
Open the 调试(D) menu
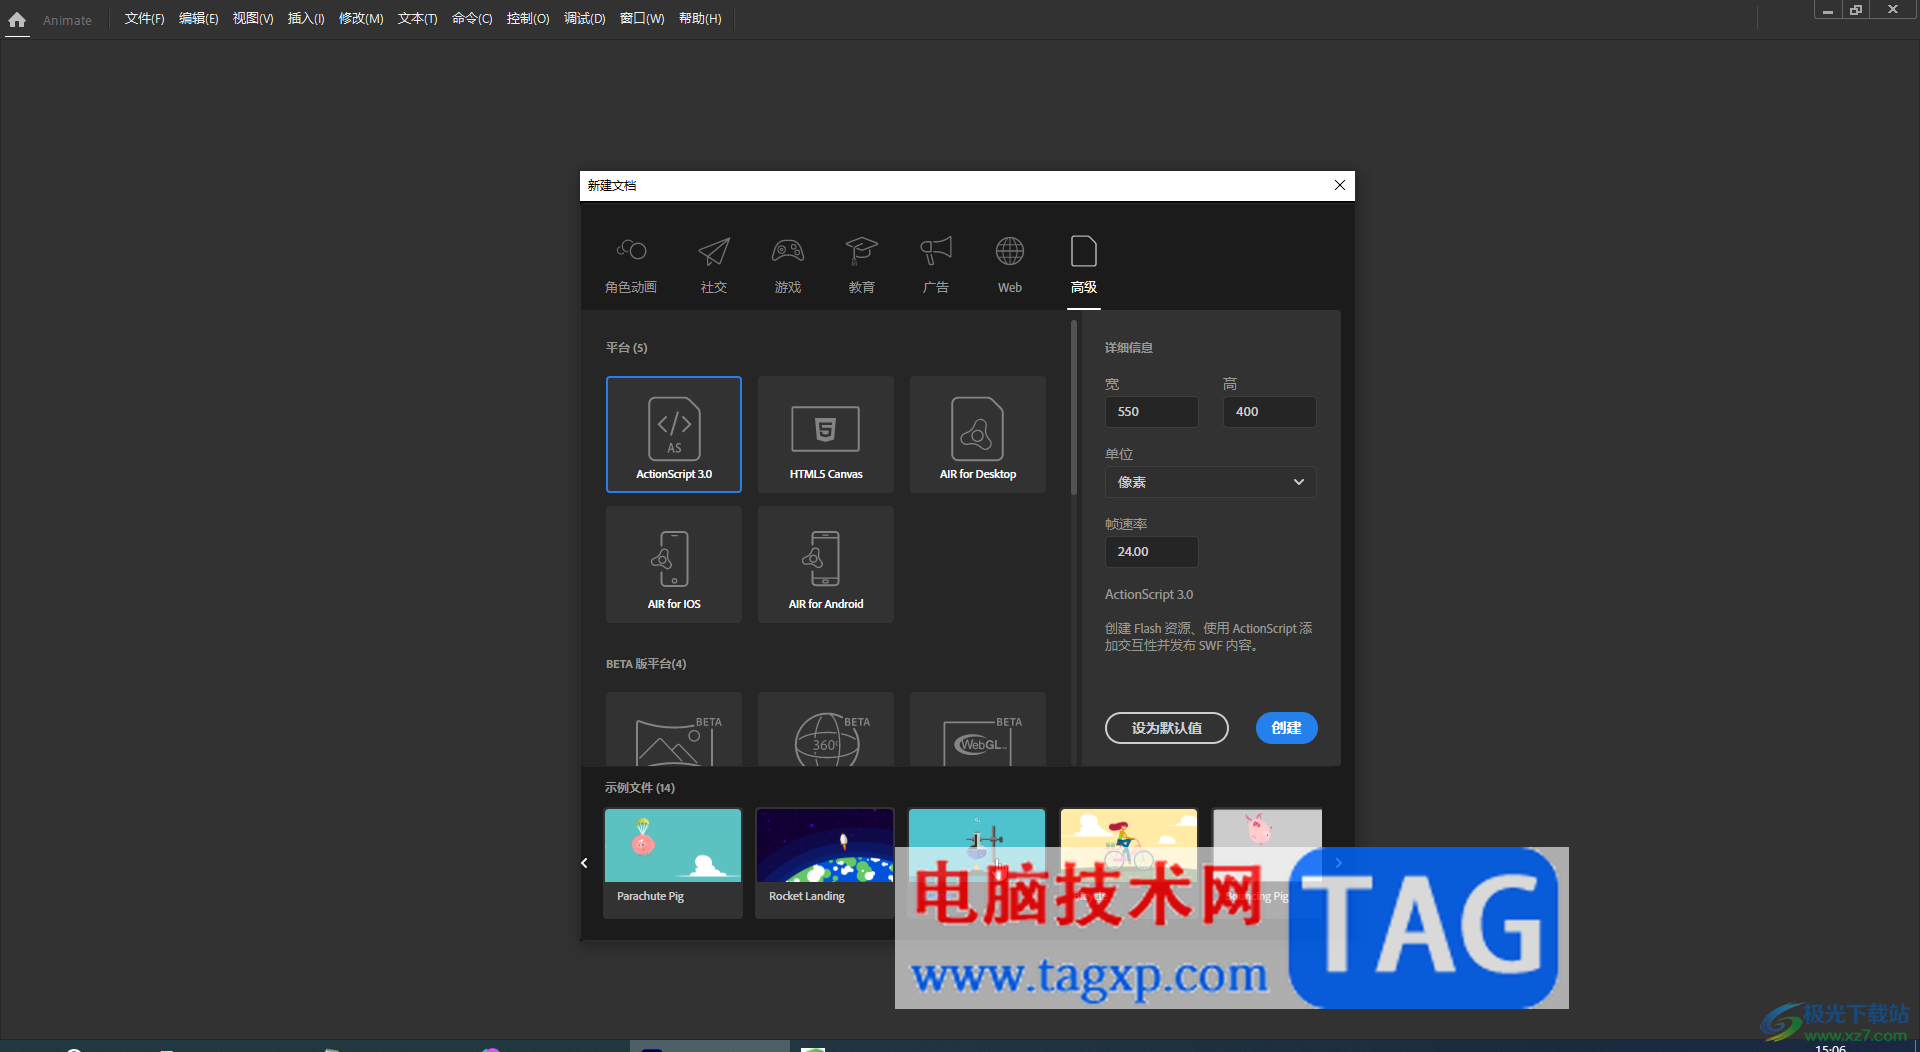tap(584, 19)
